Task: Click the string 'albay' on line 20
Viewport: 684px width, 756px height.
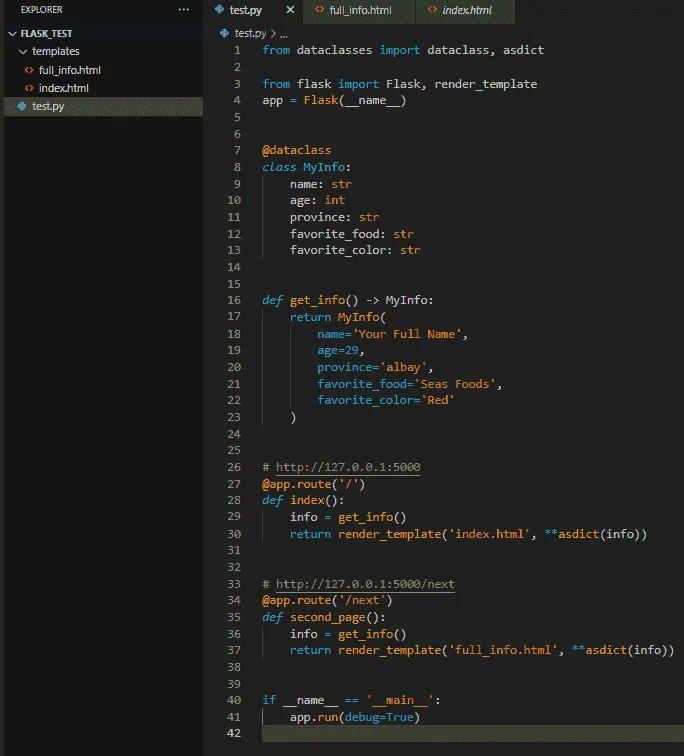Action: (x=403, y=367)
